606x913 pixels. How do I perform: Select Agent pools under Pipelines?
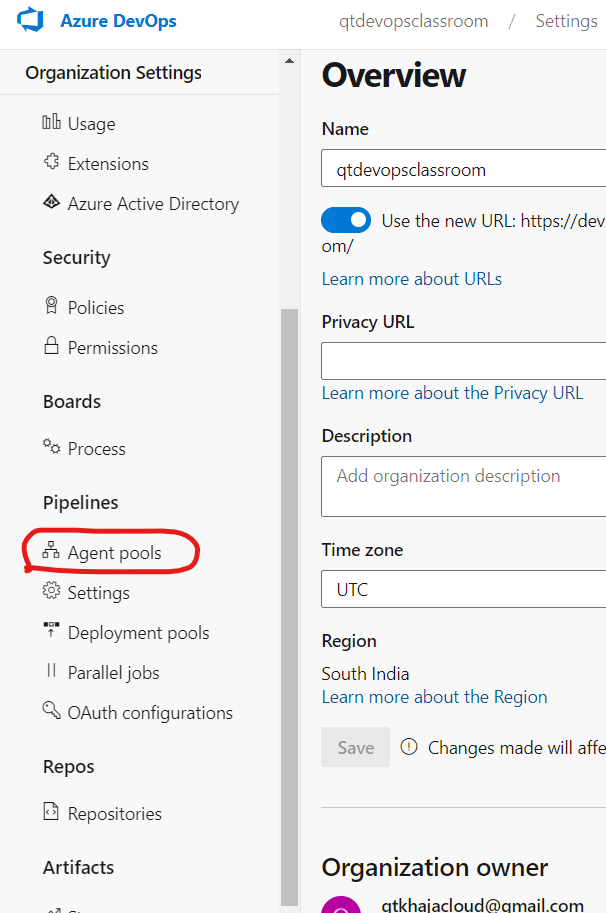[115, 553]
